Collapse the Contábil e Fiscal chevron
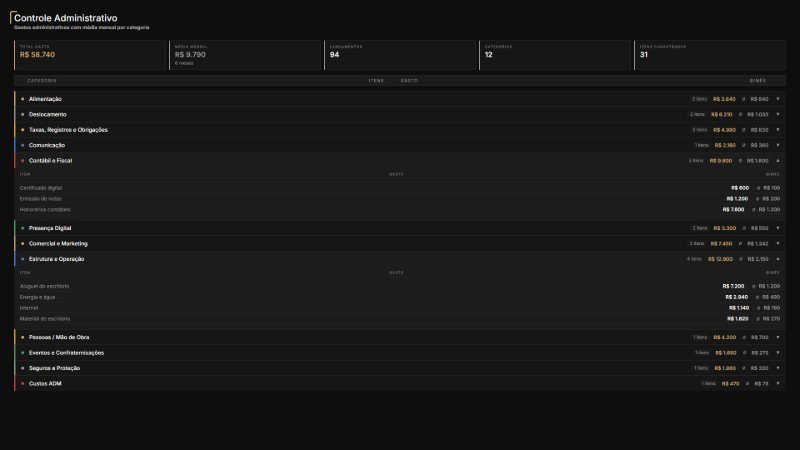The width and height of the screenshot is (800, 450). [x=778, y=161]
